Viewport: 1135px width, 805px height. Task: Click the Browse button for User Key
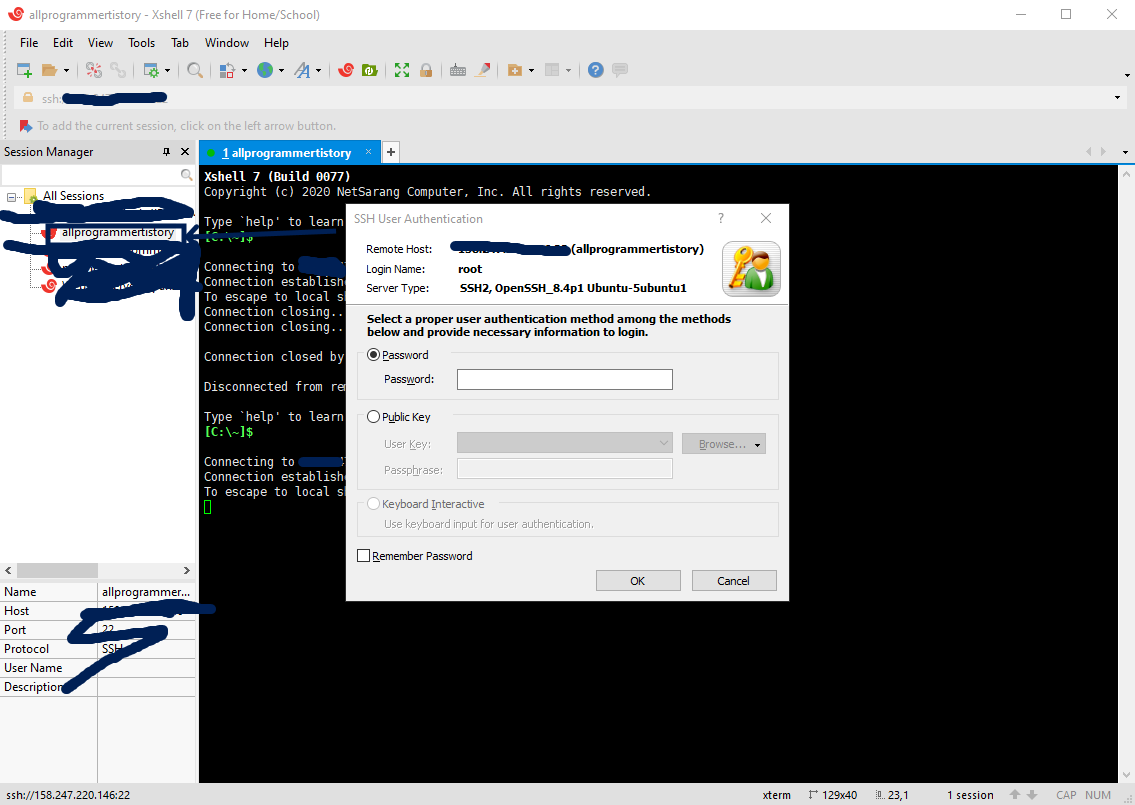pos(723,444)
